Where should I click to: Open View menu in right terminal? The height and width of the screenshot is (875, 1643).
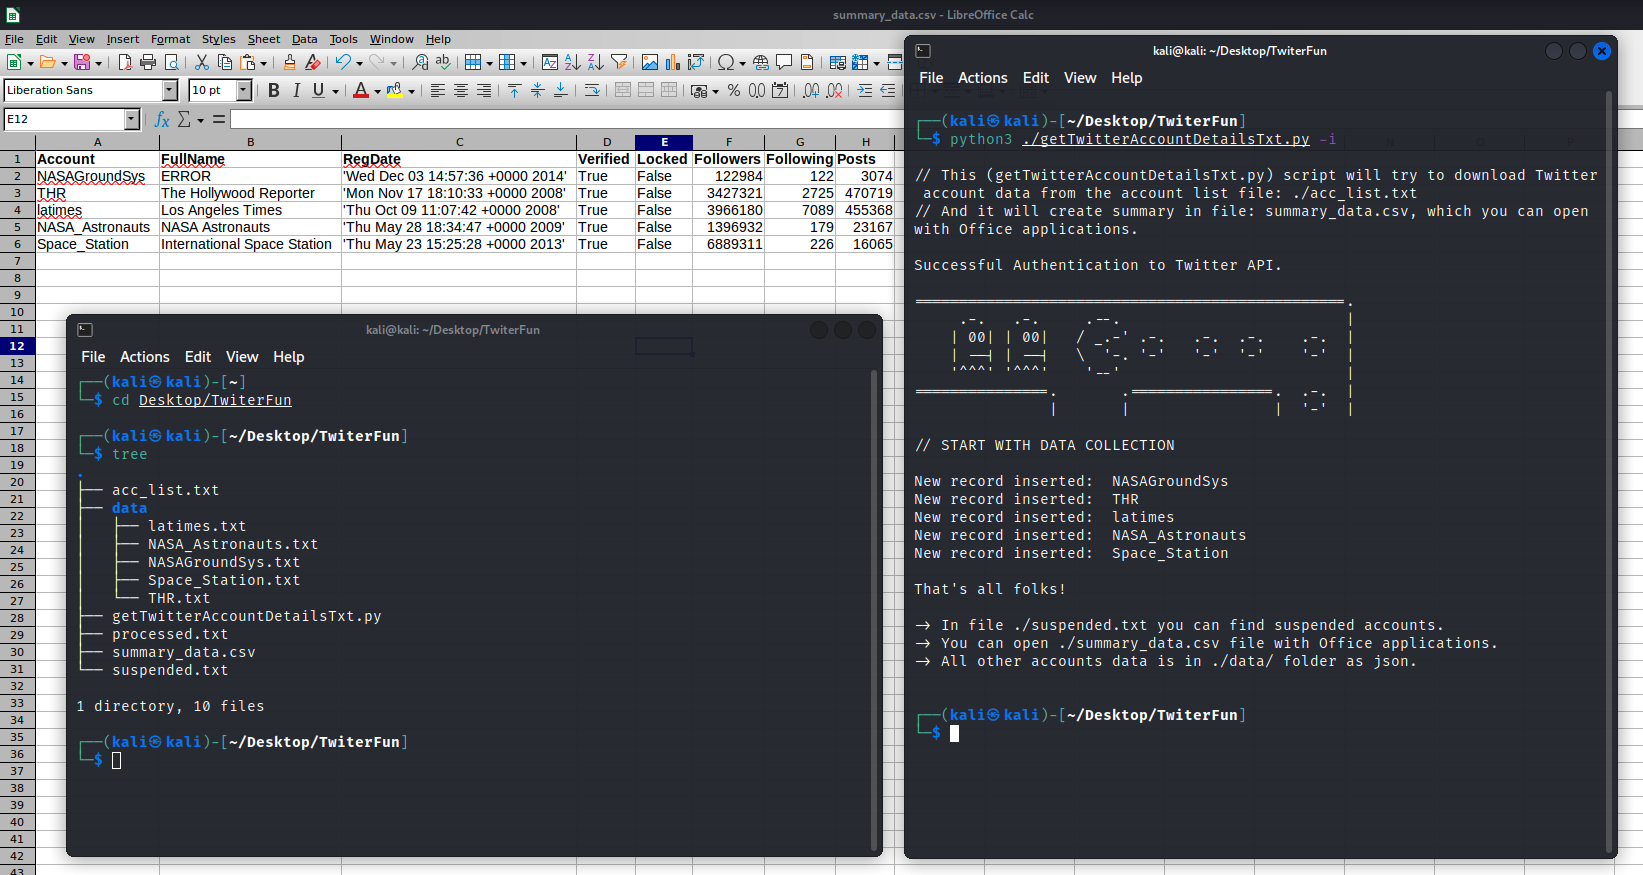coord(1080,78)
